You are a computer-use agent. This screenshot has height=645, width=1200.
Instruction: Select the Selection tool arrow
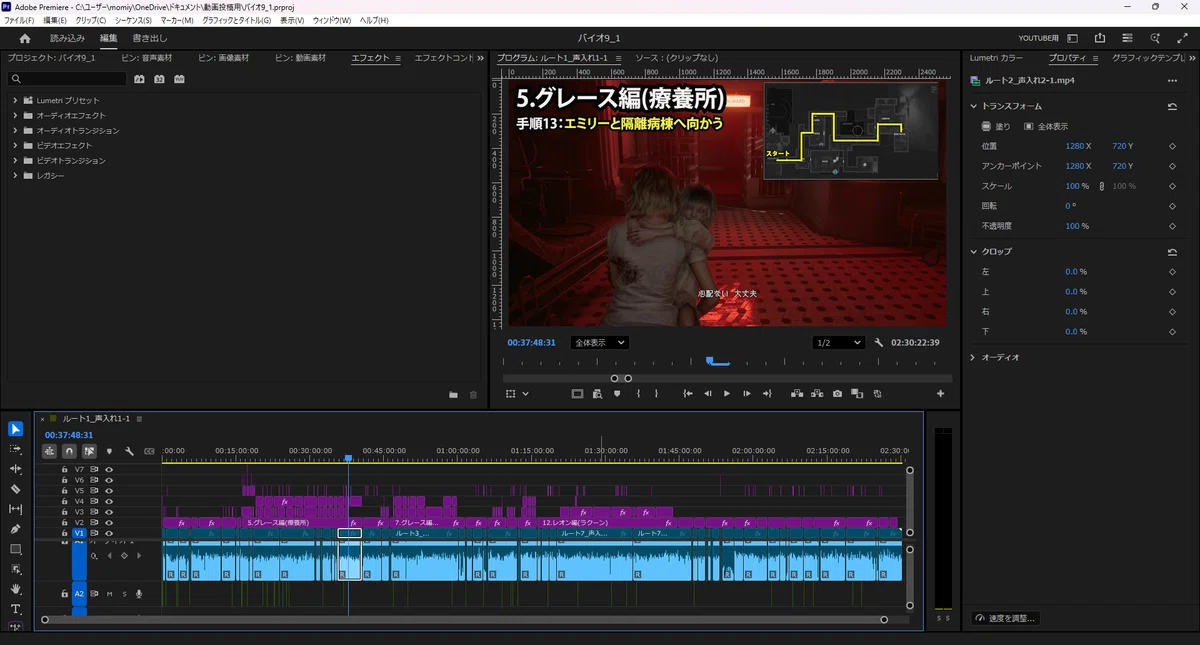click(x=16, y=429)
